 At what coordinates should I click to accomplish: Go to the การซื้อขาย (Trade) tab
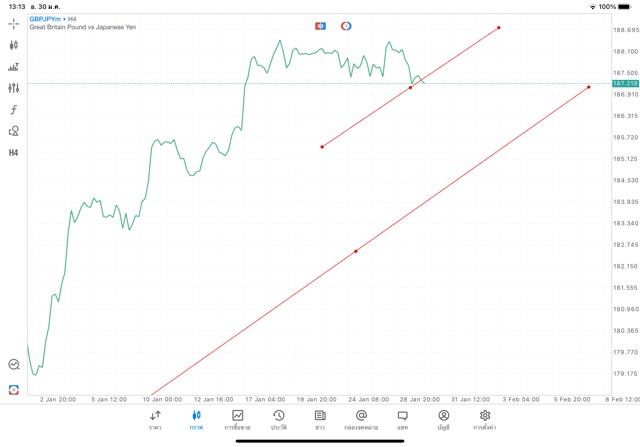(x=238, y=420)
